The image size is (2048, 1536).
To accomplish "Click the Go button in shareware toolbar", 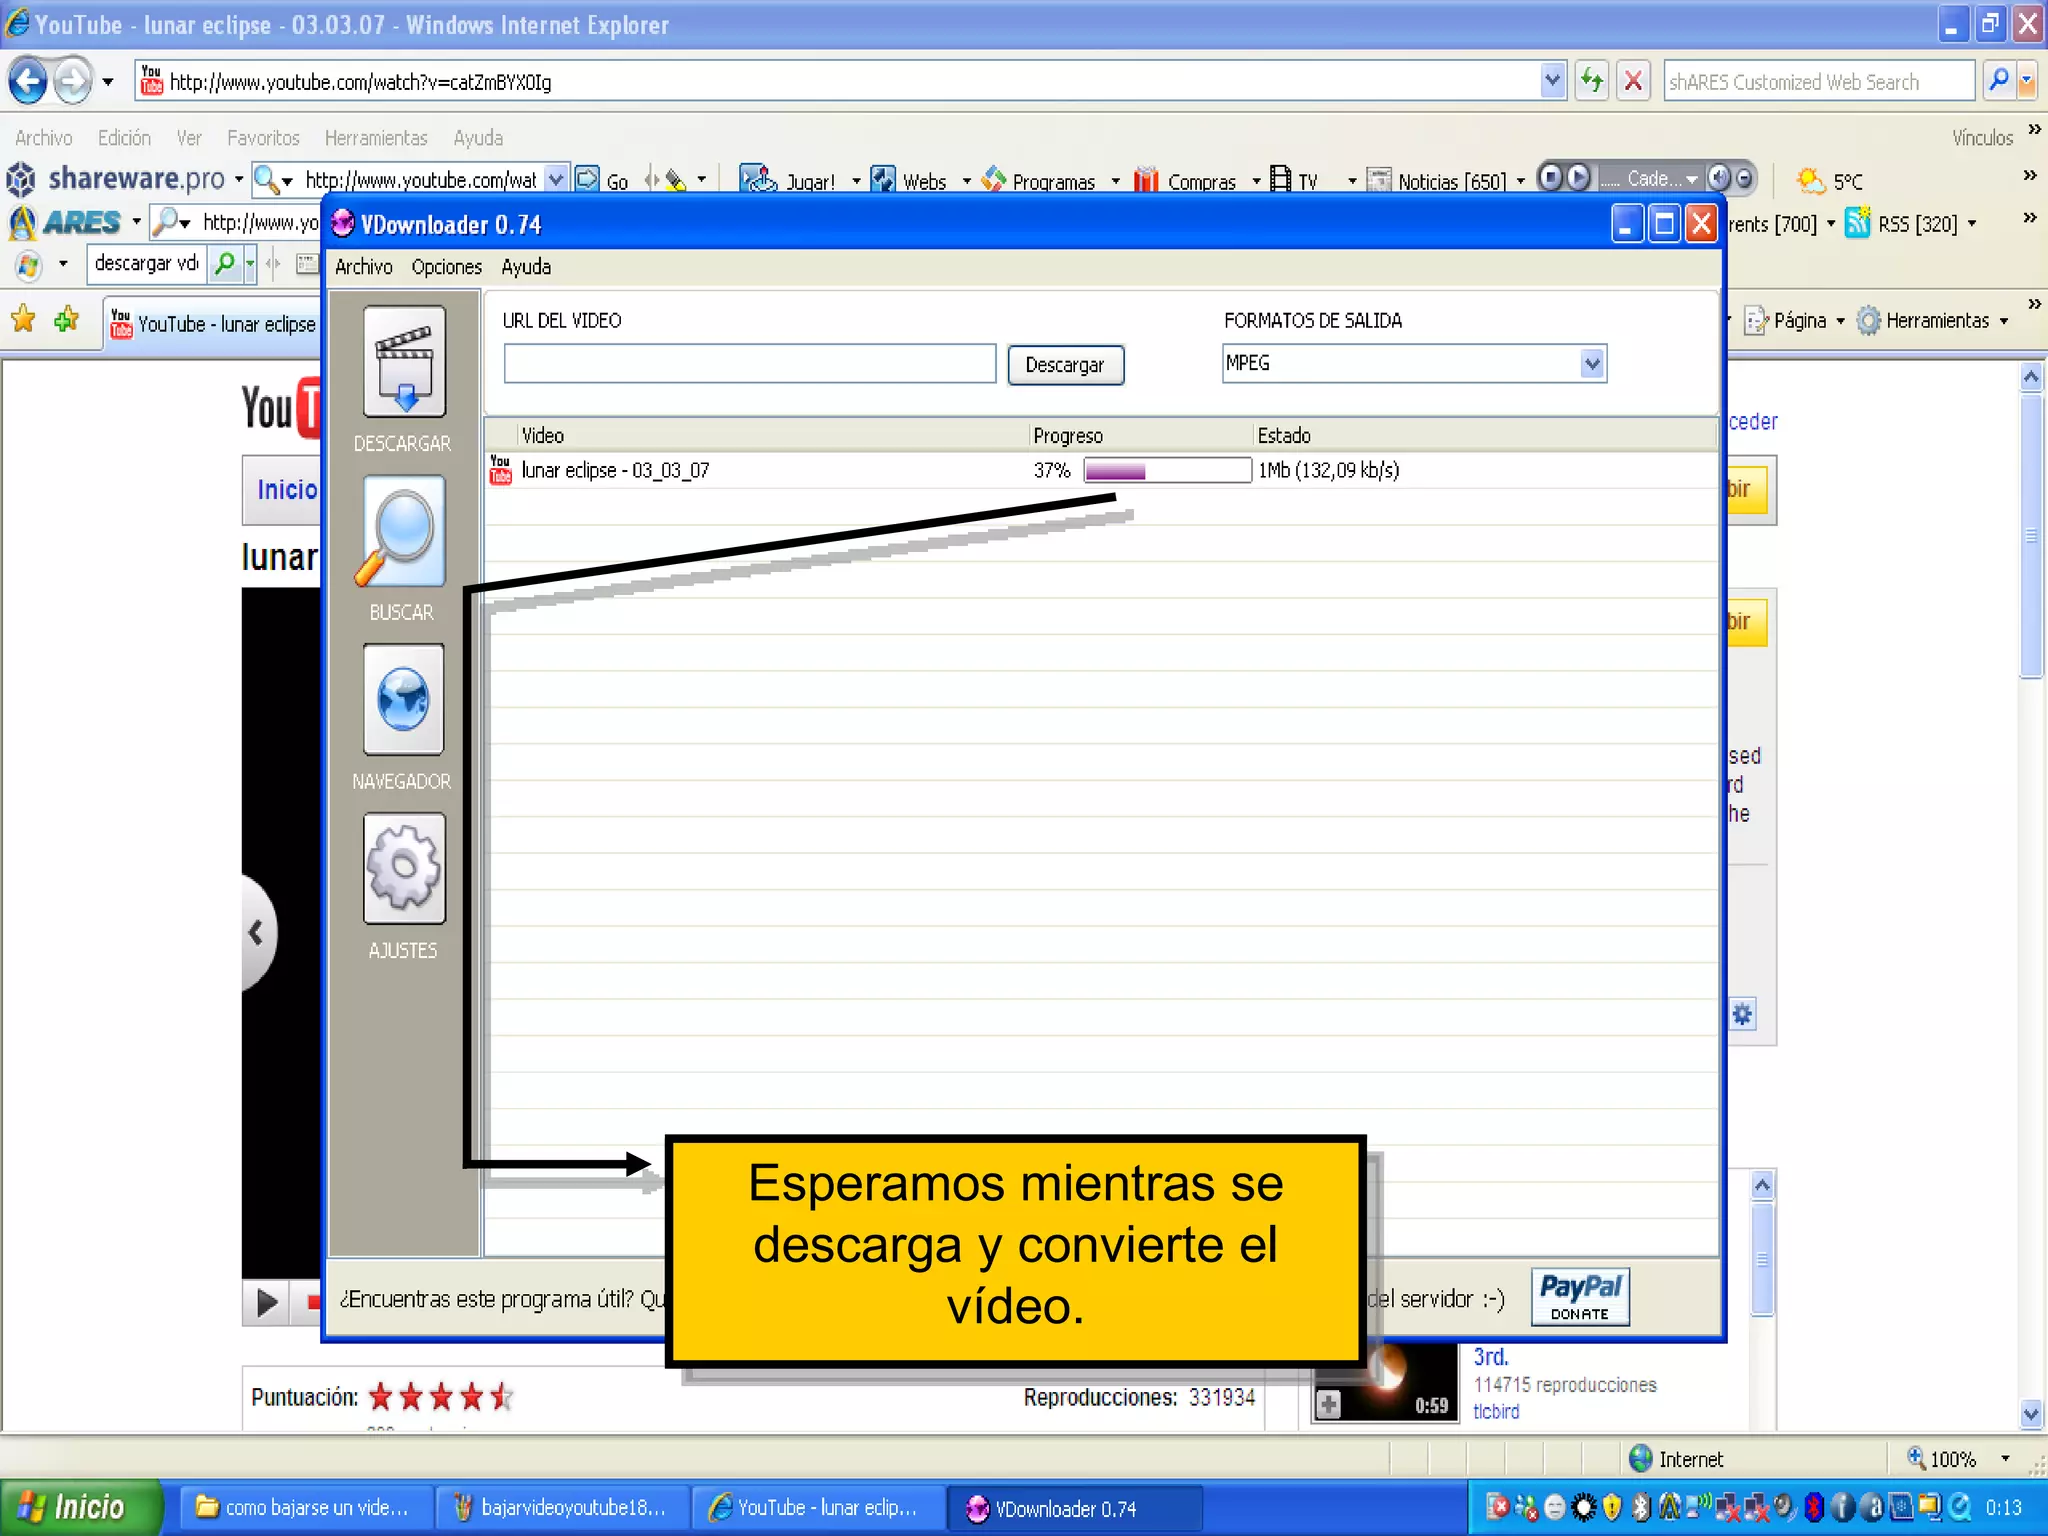I will [603, 180].
